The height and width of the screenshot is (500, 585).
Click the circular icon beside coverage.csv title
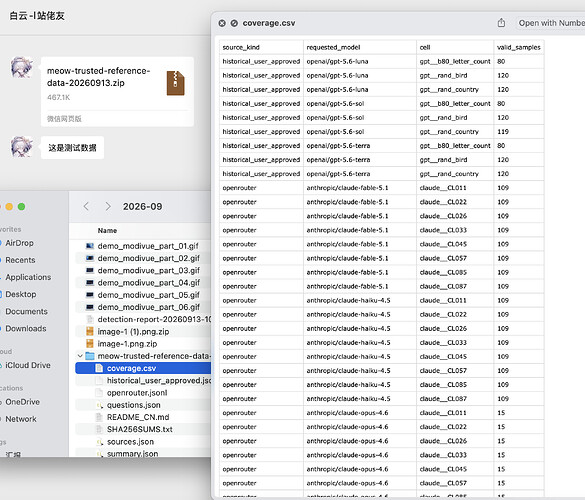pyautogui.click(x=234, y=23)
